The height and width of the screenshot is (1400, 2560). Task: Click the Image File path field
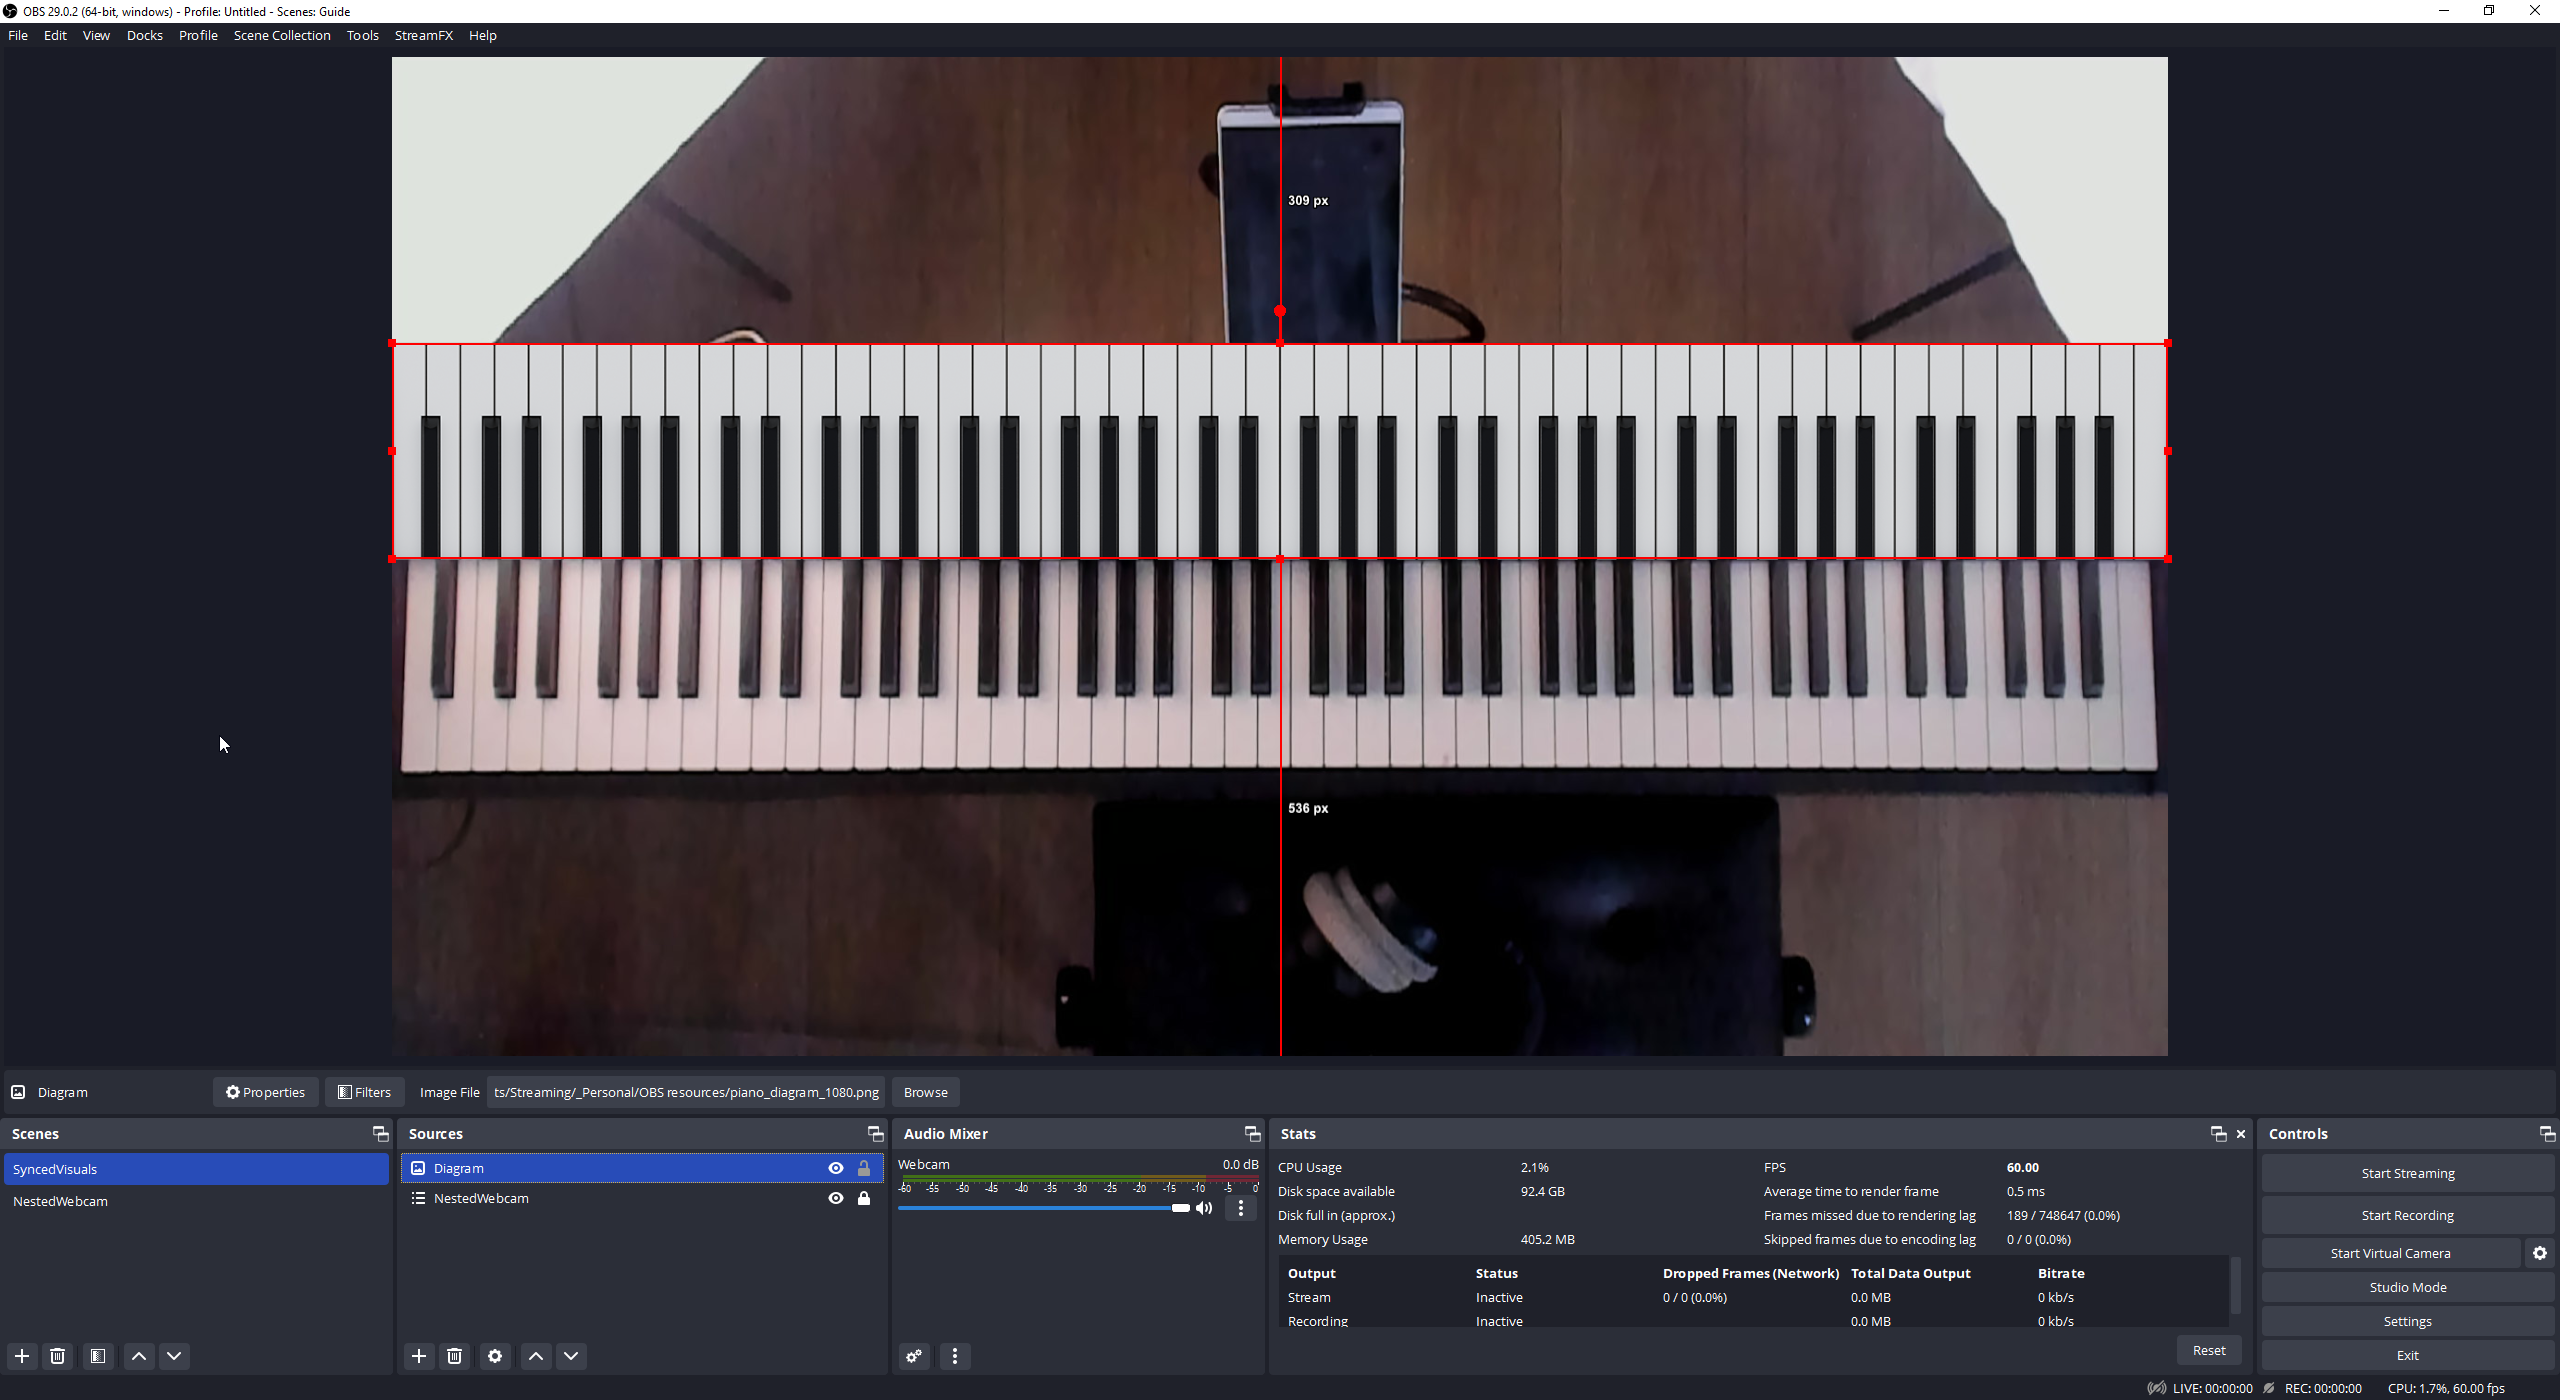click(686, 1092)
